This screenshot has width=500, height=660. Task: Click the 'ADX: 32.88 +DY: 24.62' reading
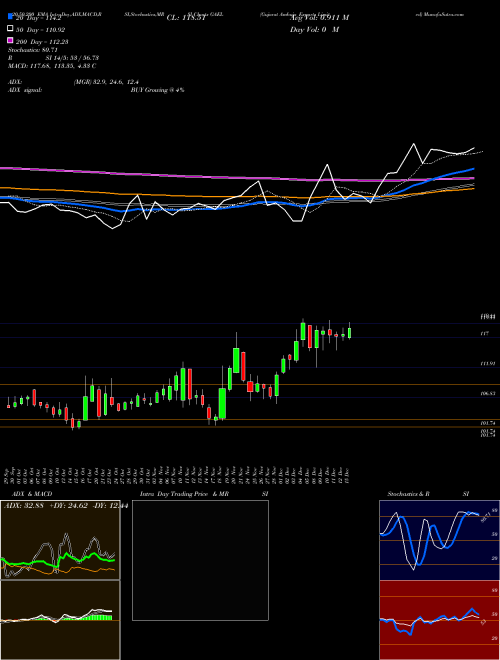pyautogui.click(x=47, y=506)
